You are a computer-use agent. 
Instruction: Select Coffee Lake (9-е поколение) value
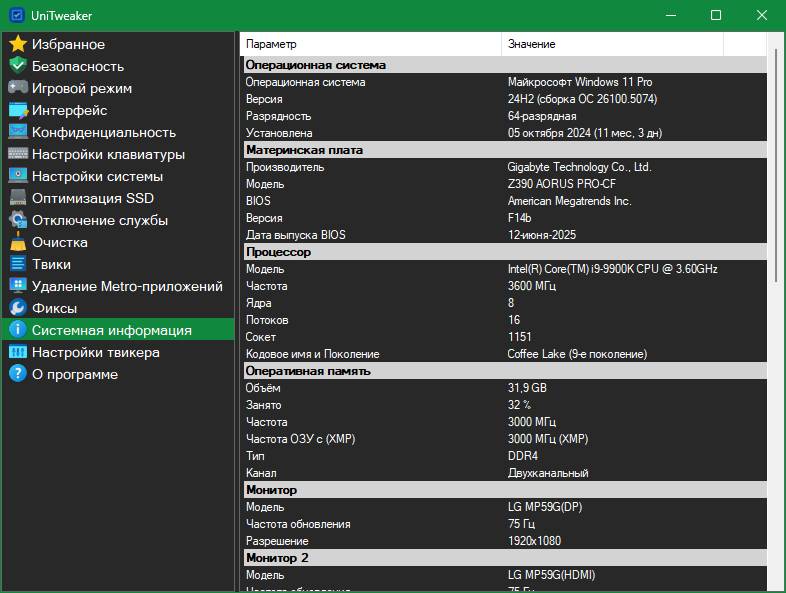(x=577, y=354)
